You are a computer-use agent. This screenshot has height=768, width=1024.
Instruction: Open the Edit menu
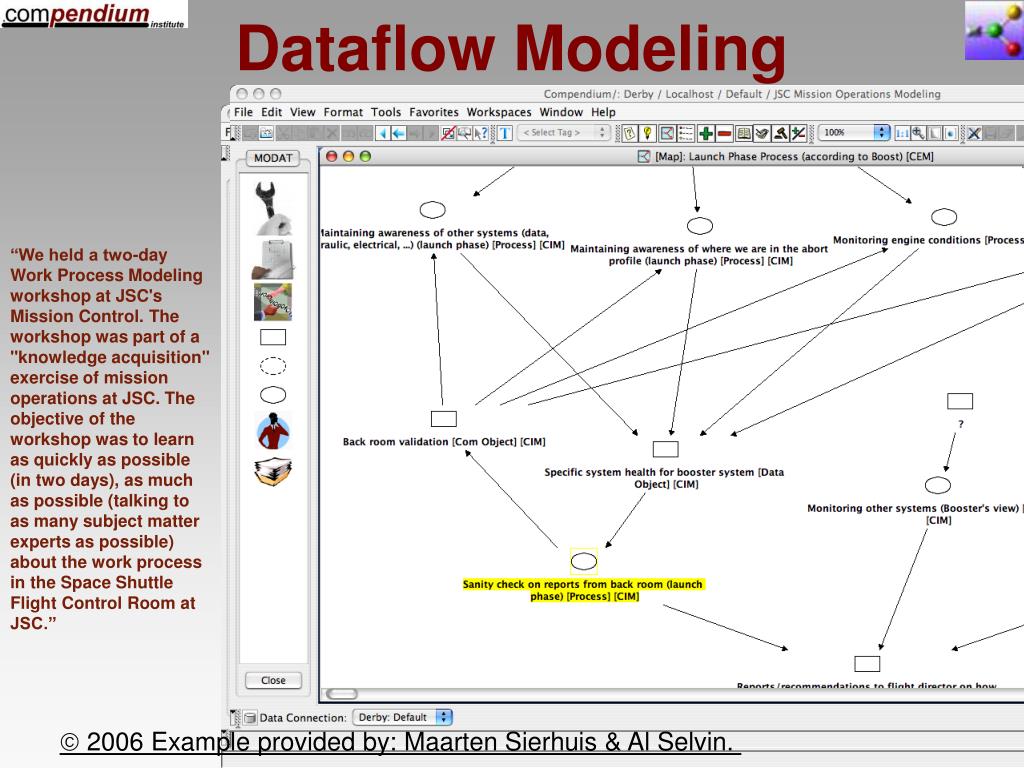272,112
